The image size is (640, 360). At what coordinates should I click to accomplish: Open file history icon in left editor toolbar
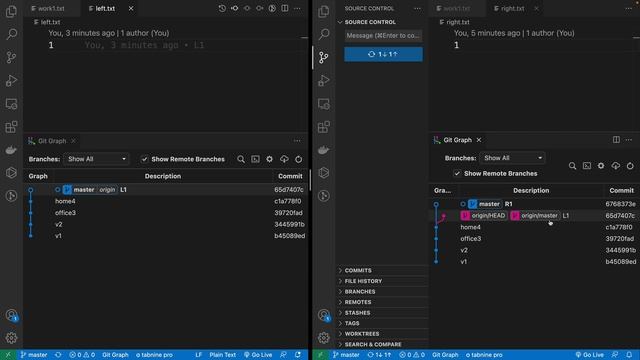[222, 8]
